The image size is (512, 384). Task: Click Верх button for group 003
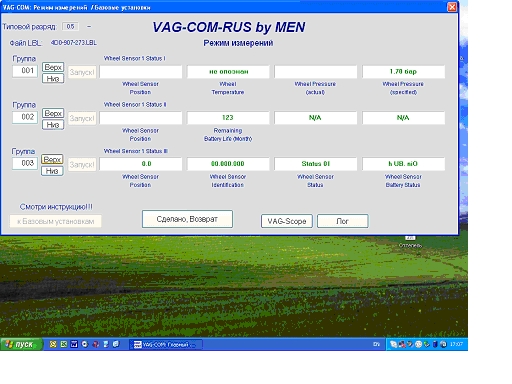click(52, 159)
